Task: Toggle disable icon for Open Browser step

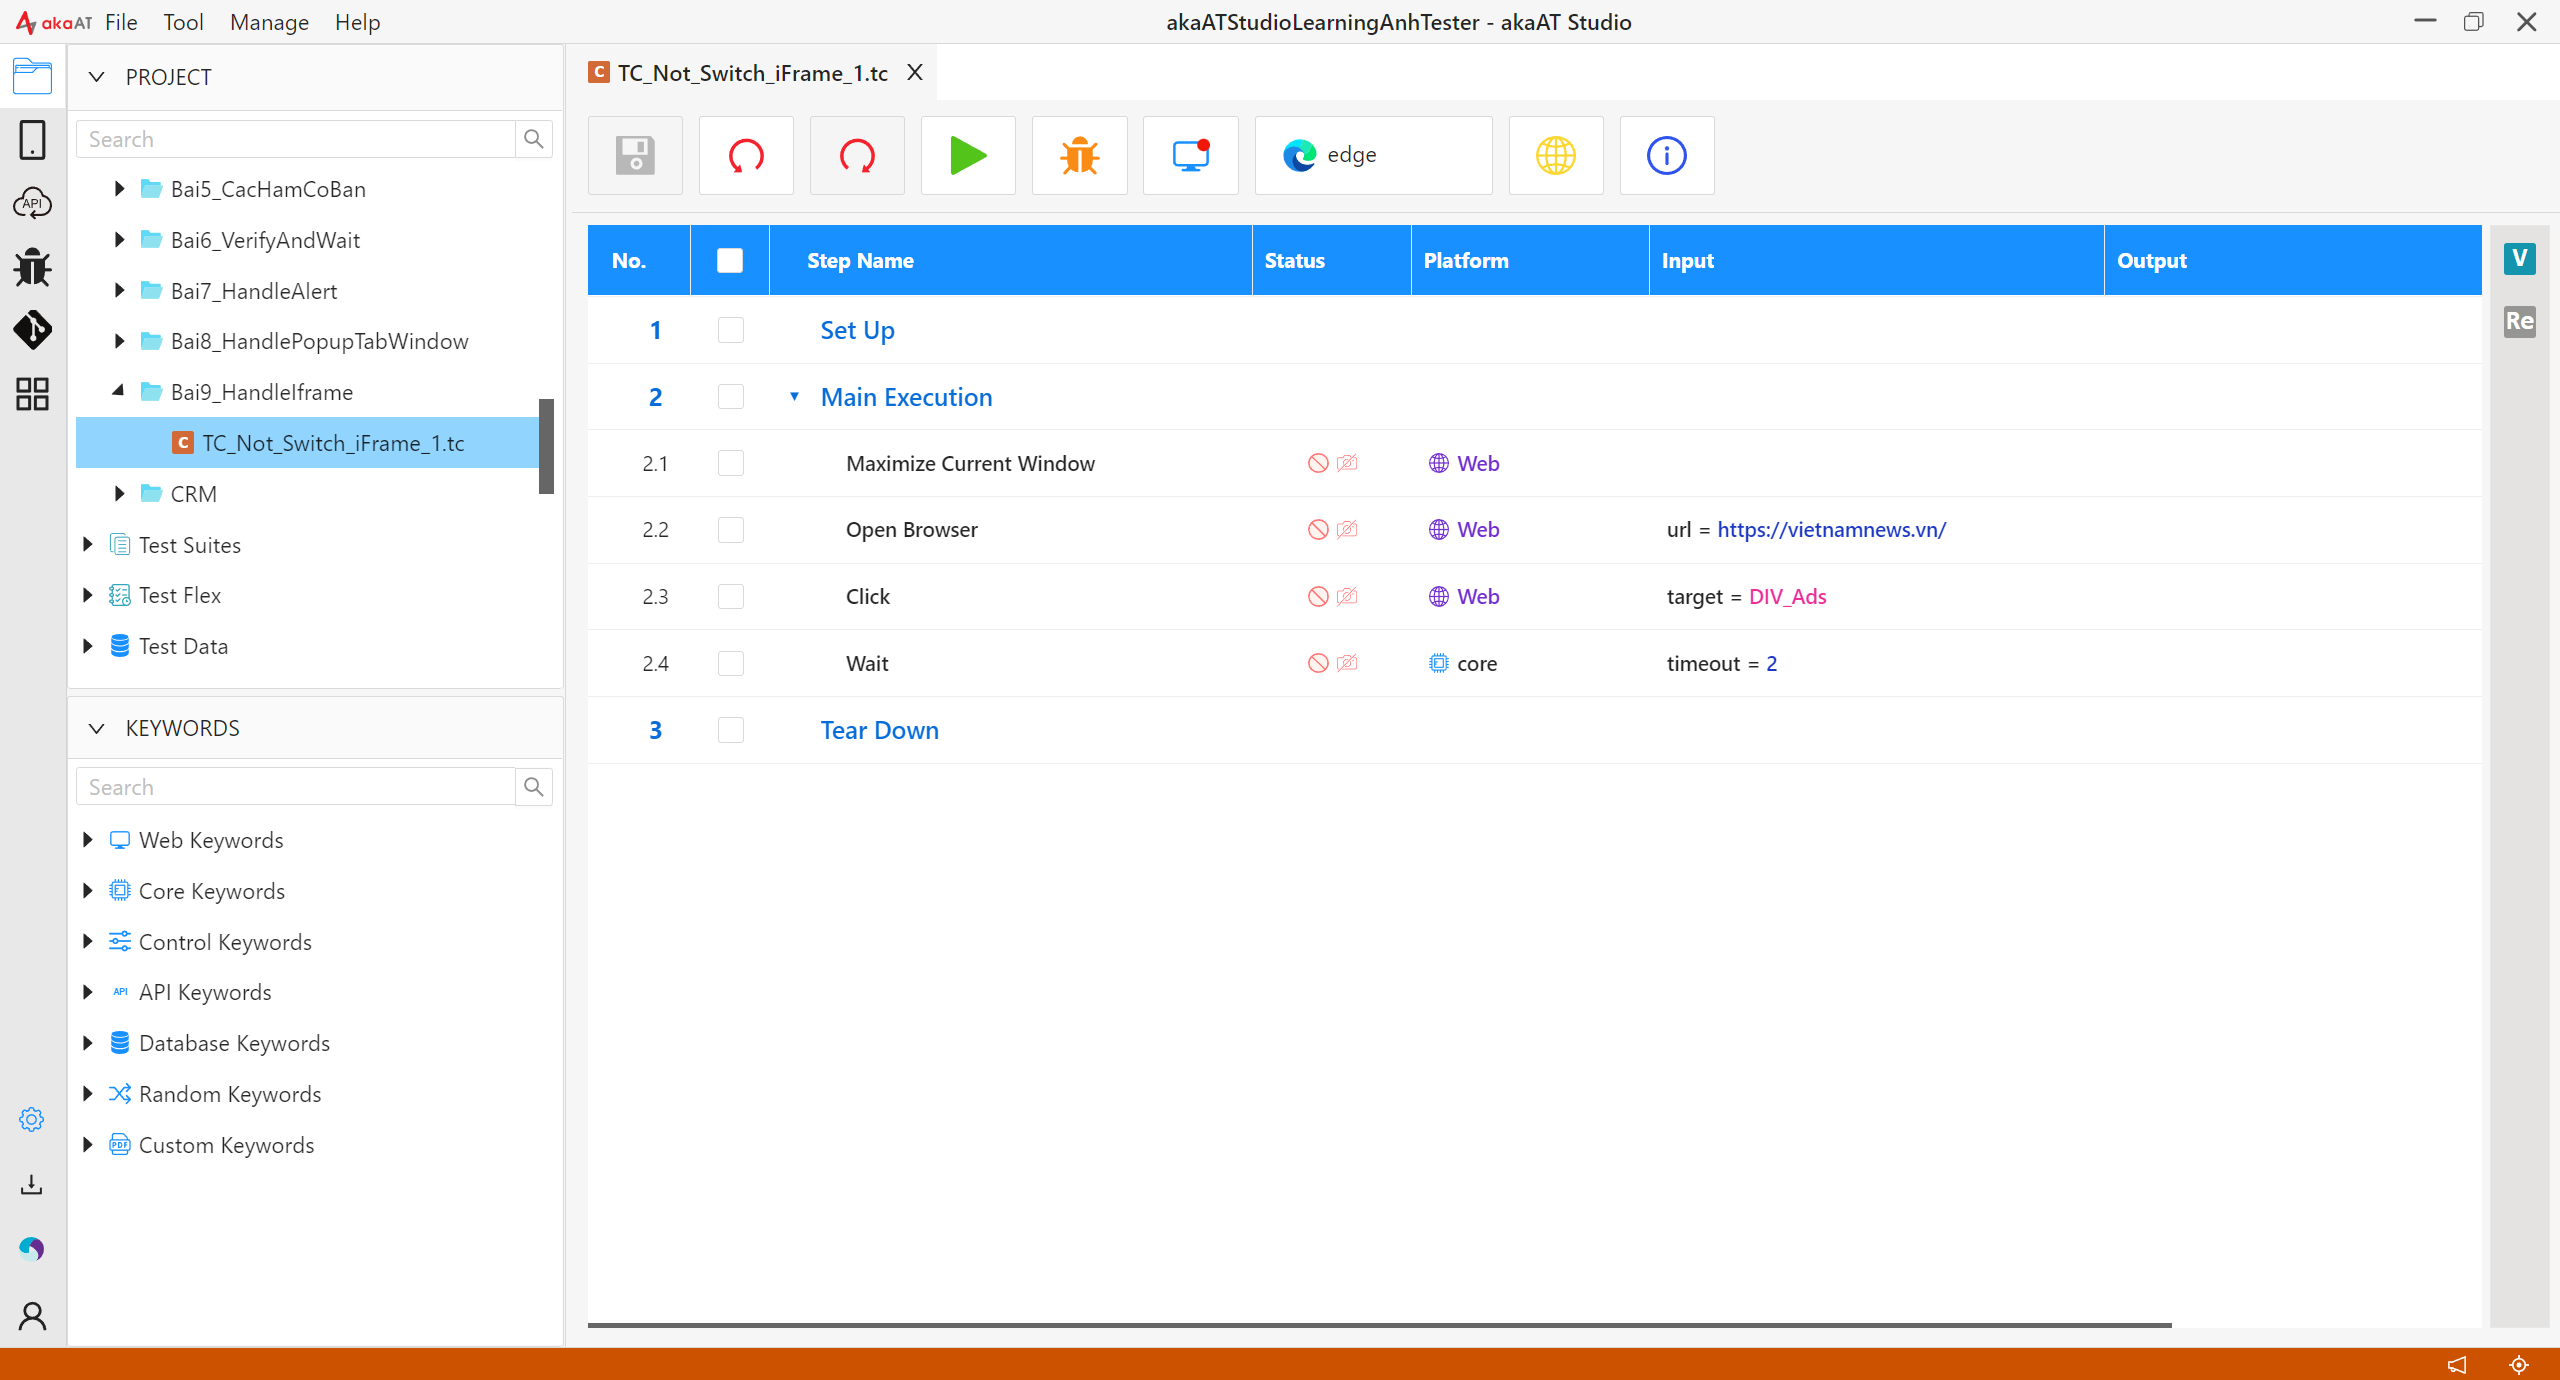Action: click(x=1318, y=530)
